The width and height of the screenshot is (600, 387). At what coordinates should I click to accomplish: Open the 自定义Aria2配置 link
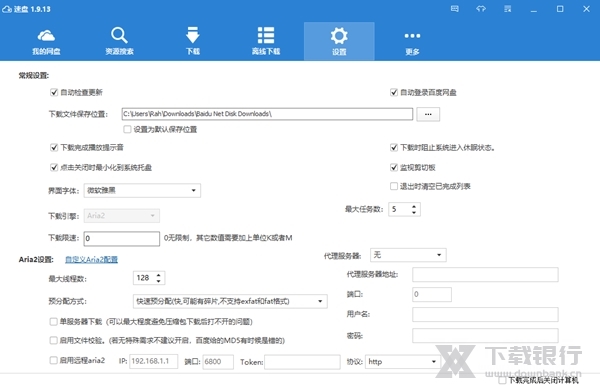click(x=91, y=260)
